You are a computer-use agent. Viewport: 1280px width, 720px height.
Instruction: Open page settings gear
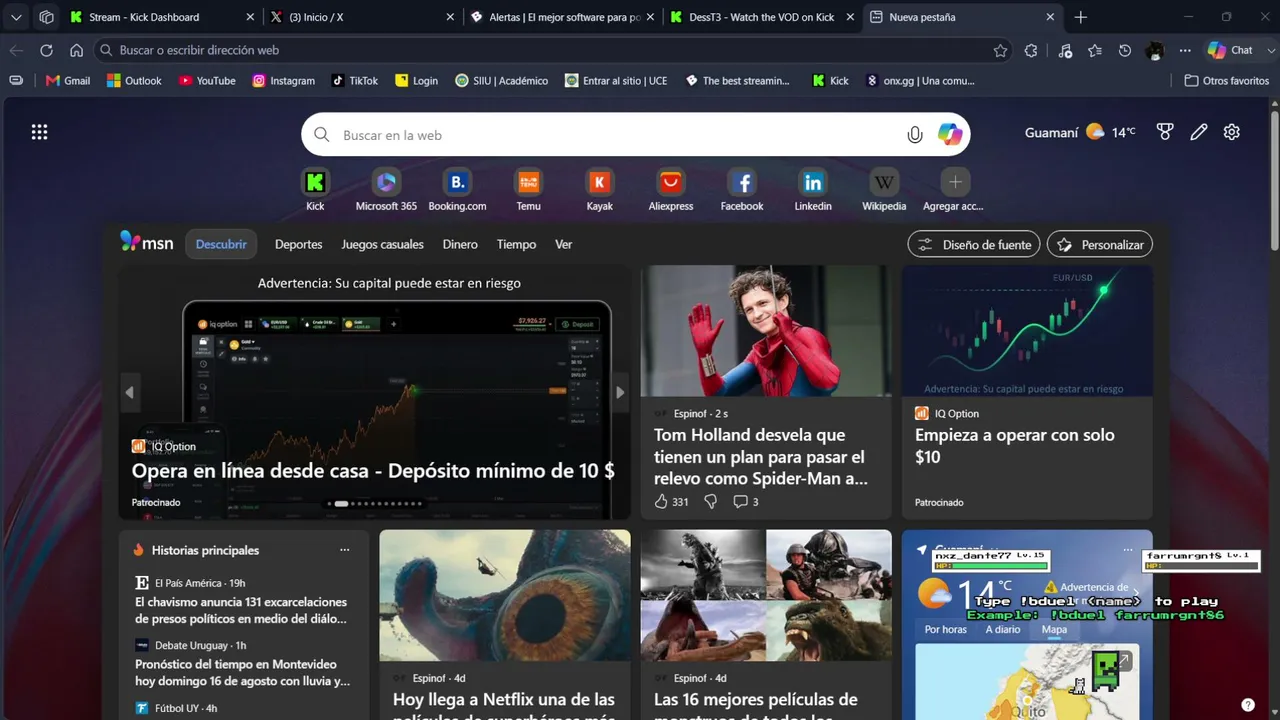1232,132
